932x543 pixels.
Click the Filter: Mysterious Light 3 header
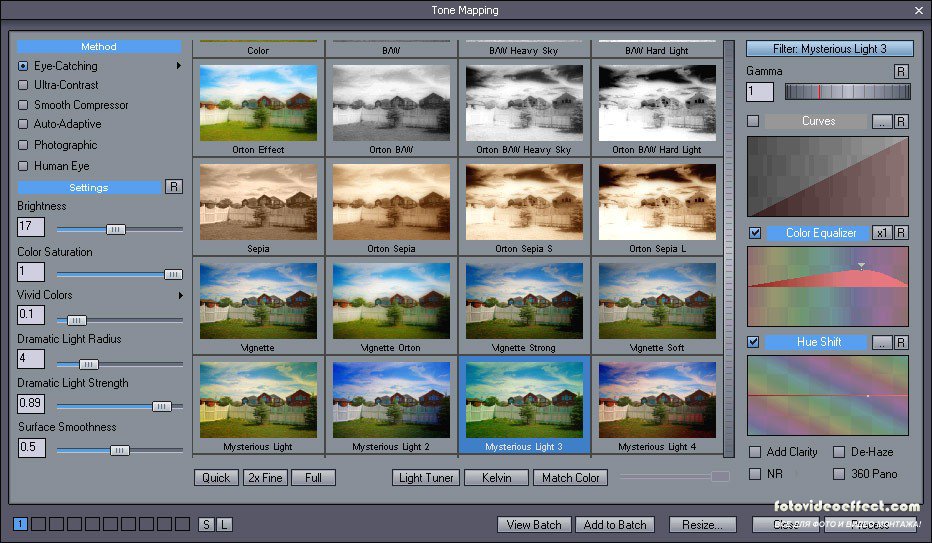(830, 49)
